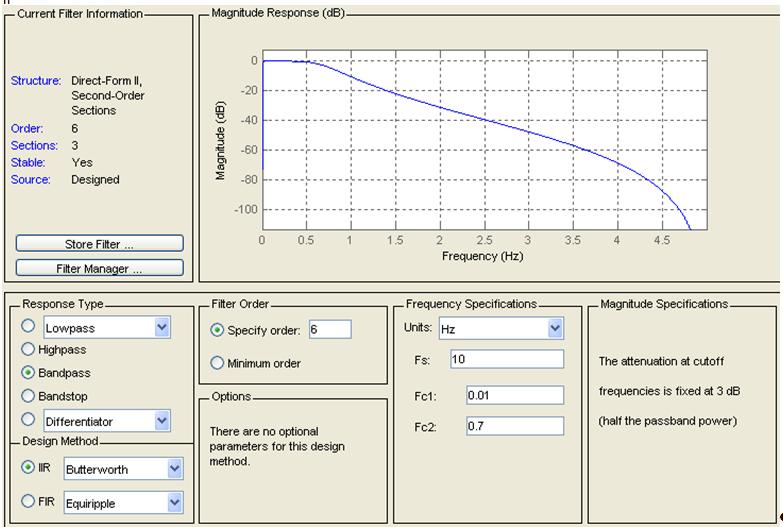Open the Filter Manager dialog

point(99,268)
